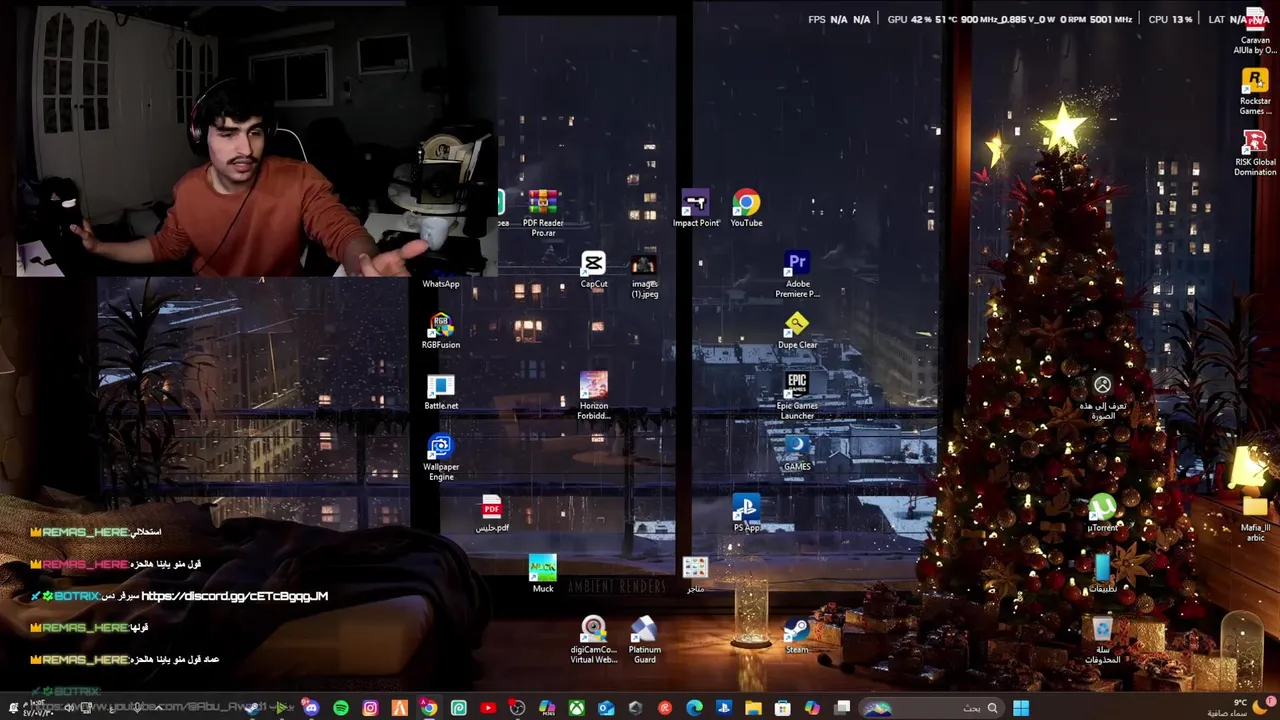The image size is (1280, 720).
Task: Open the Recycle Bin on desktop
Action: 1102,640
